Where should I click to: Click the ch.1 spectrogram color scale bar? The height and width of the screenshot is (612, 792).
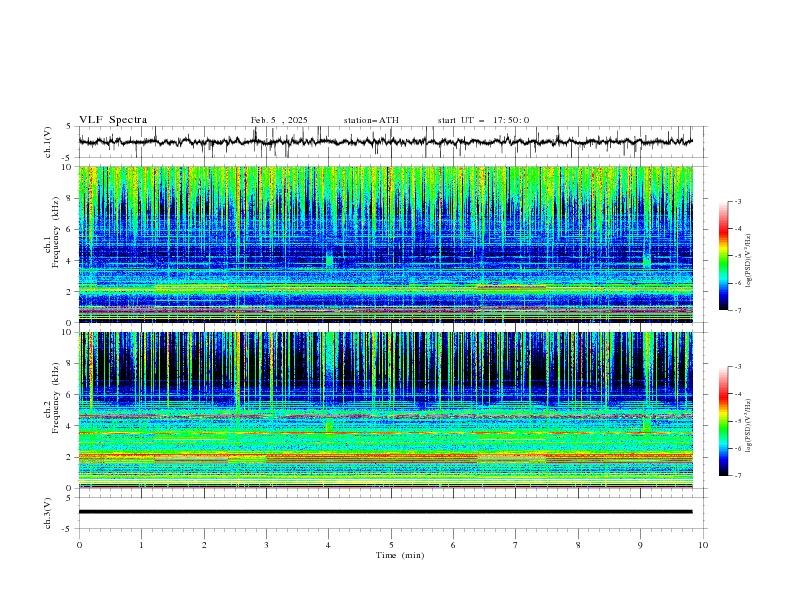tap(723, 256)
